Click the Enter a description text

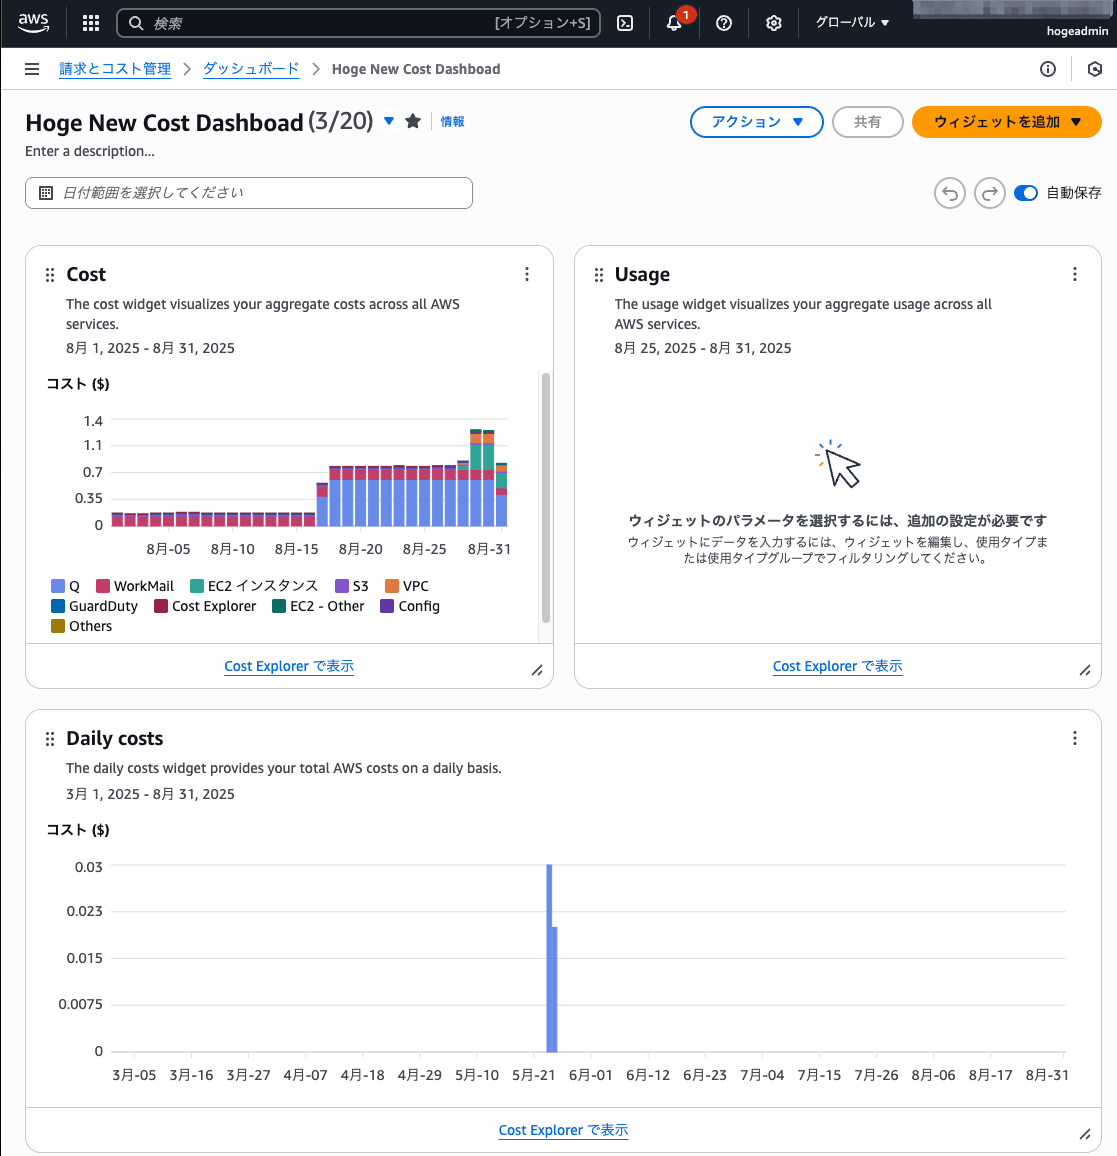coord(90,151)
